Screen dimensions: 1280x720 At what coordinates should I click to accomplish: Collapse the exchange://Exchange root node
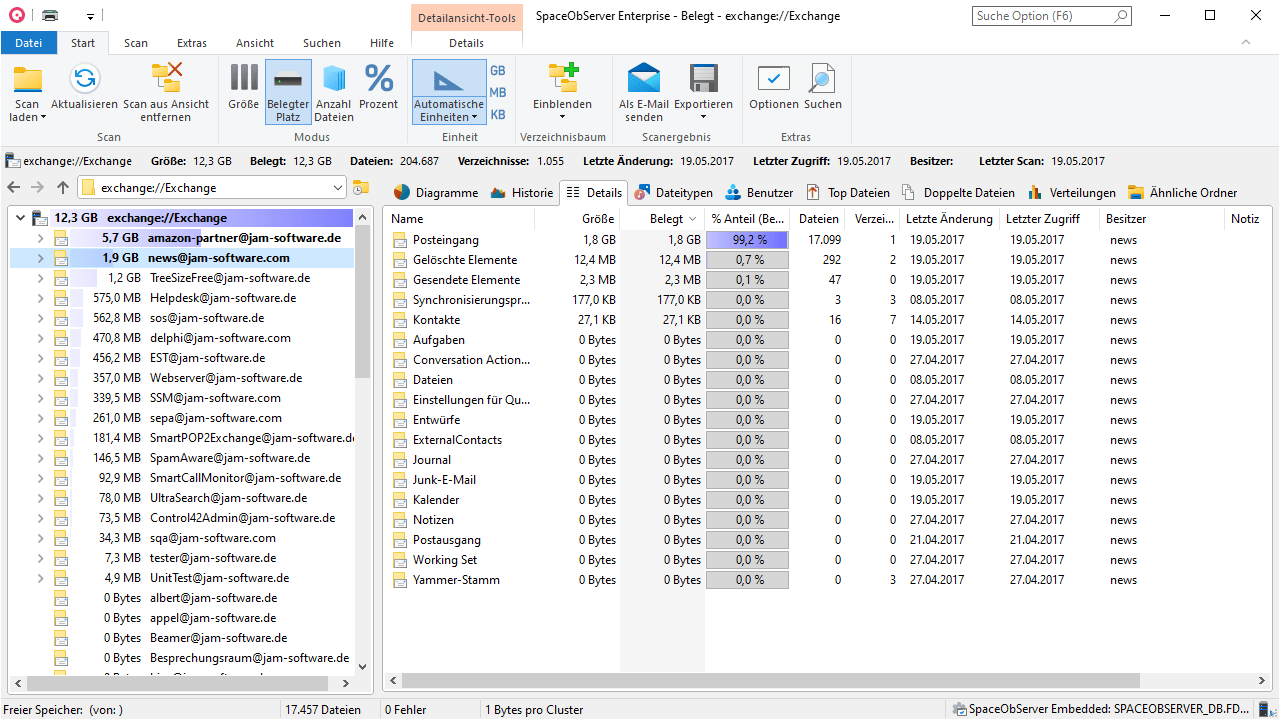tap(20, 218)
